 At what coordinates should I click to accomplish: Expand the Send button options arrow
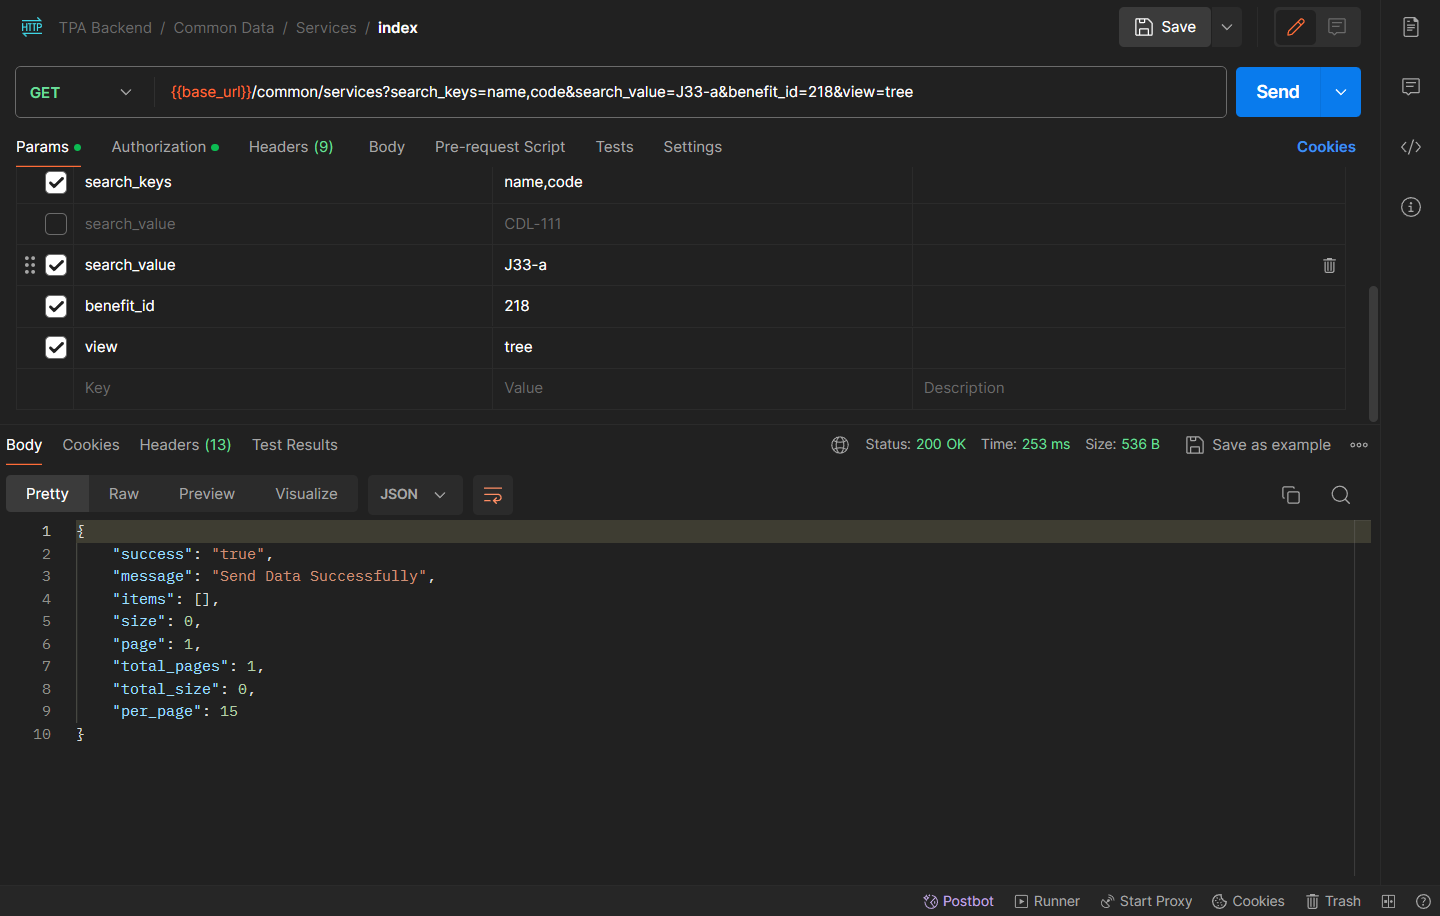1340,92
